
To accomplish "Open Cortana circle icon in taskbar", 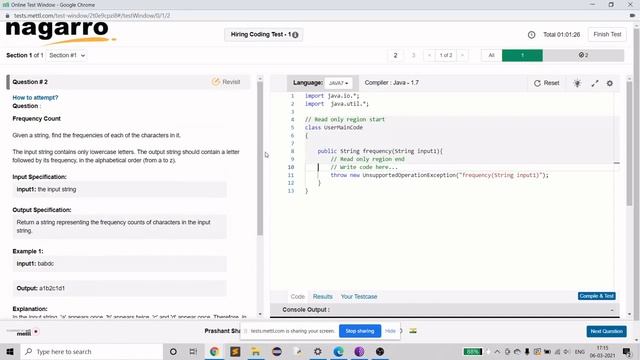I will click(173, 351).
